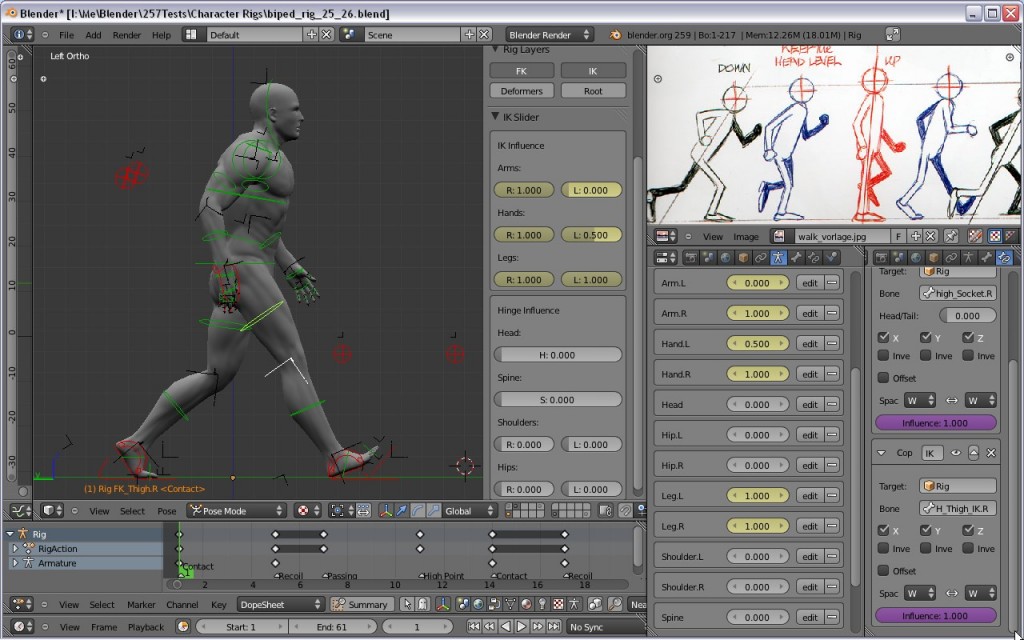
Task: Open the Pose menu in viewport header
Action: pyautogui.click(x=168, y=511)
